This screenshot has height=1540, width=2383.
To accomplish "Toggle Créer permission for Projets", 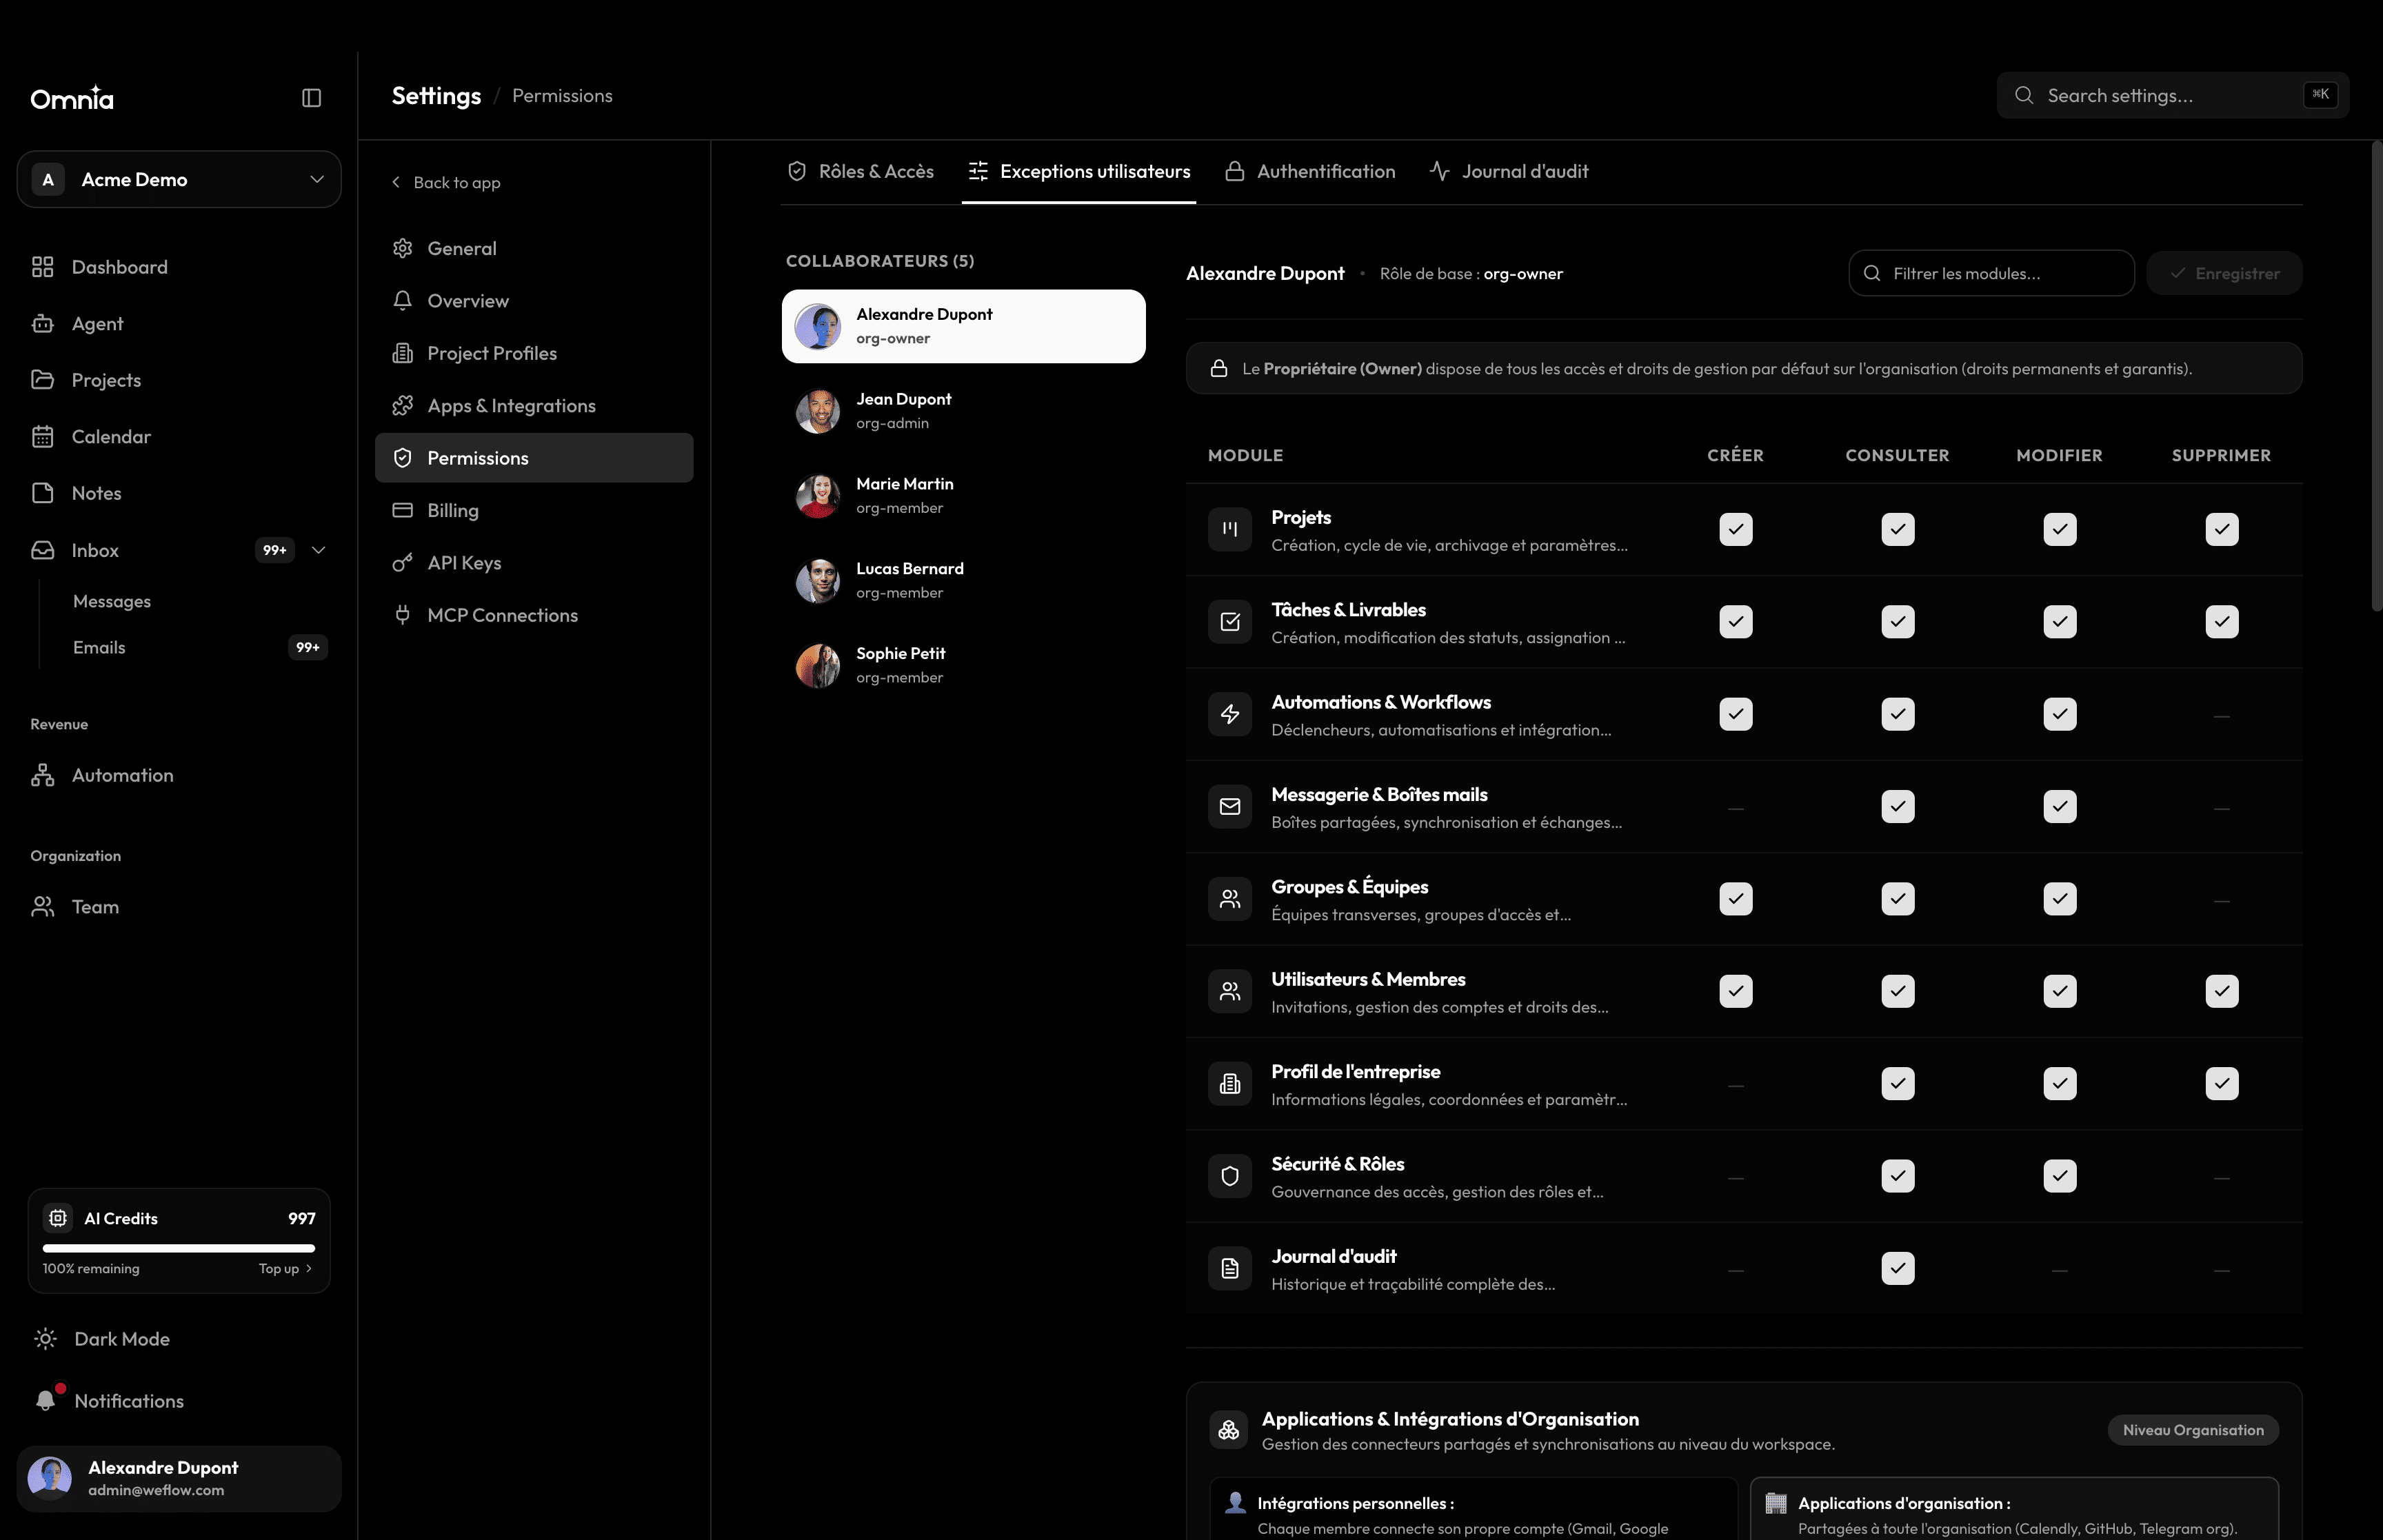I will tap(1736, 529).
